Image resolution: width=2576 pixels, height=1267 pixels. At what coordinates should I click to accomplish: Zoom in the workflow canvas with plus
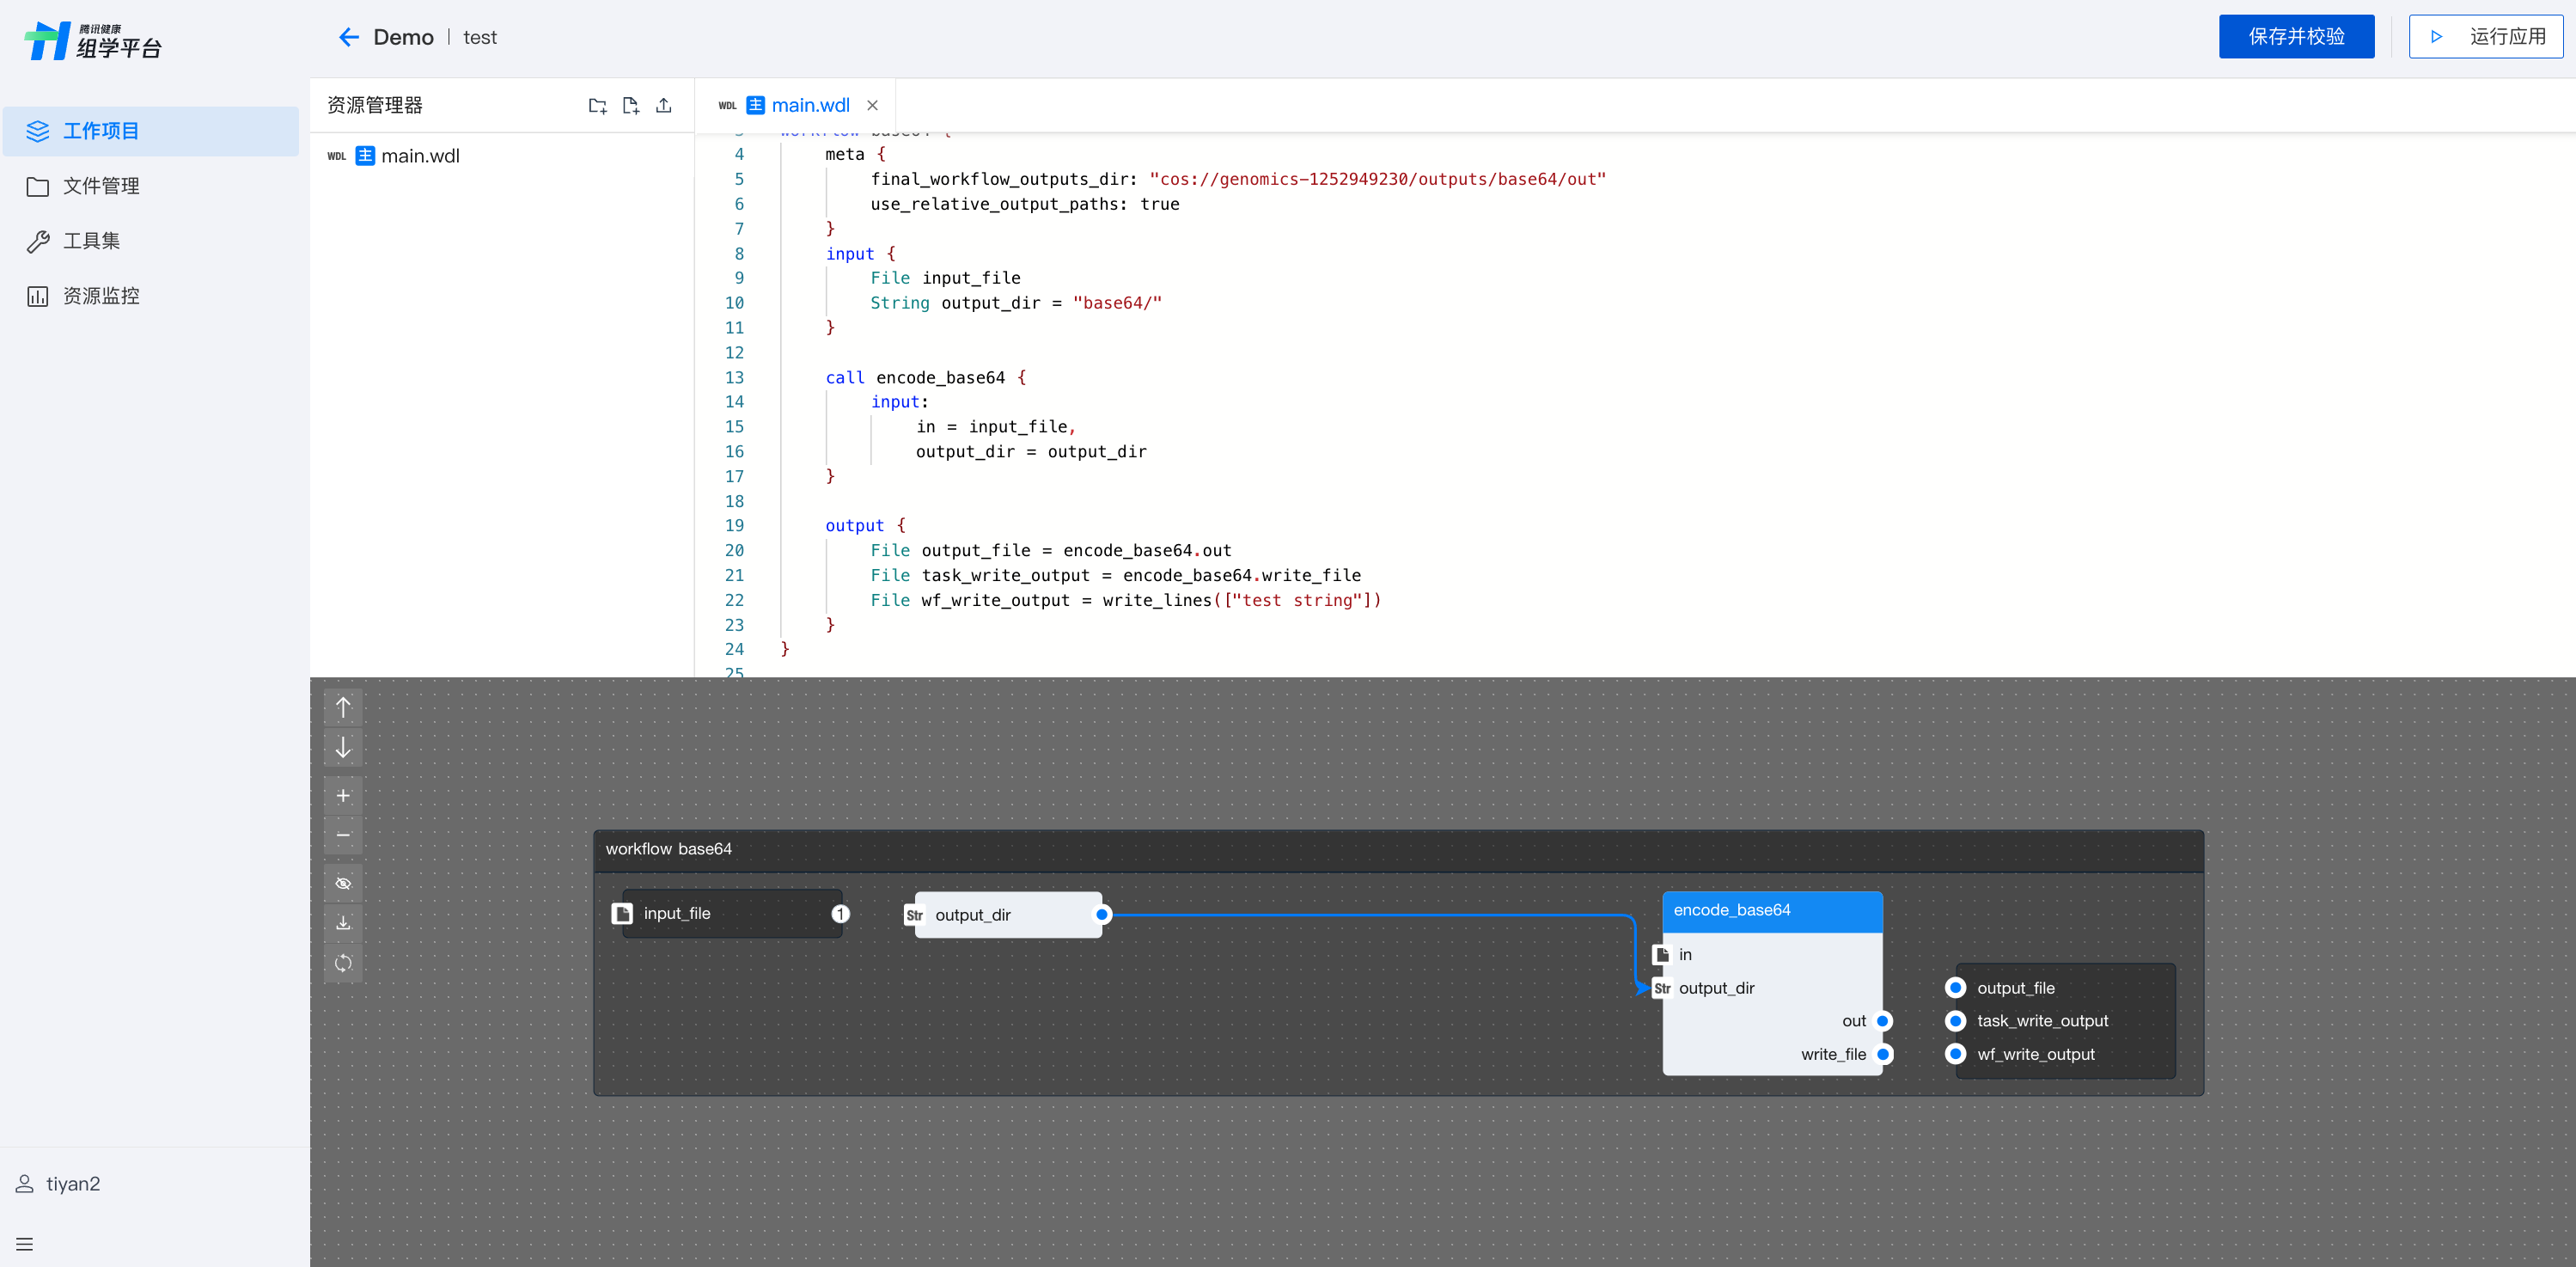[x=343, y=795]
